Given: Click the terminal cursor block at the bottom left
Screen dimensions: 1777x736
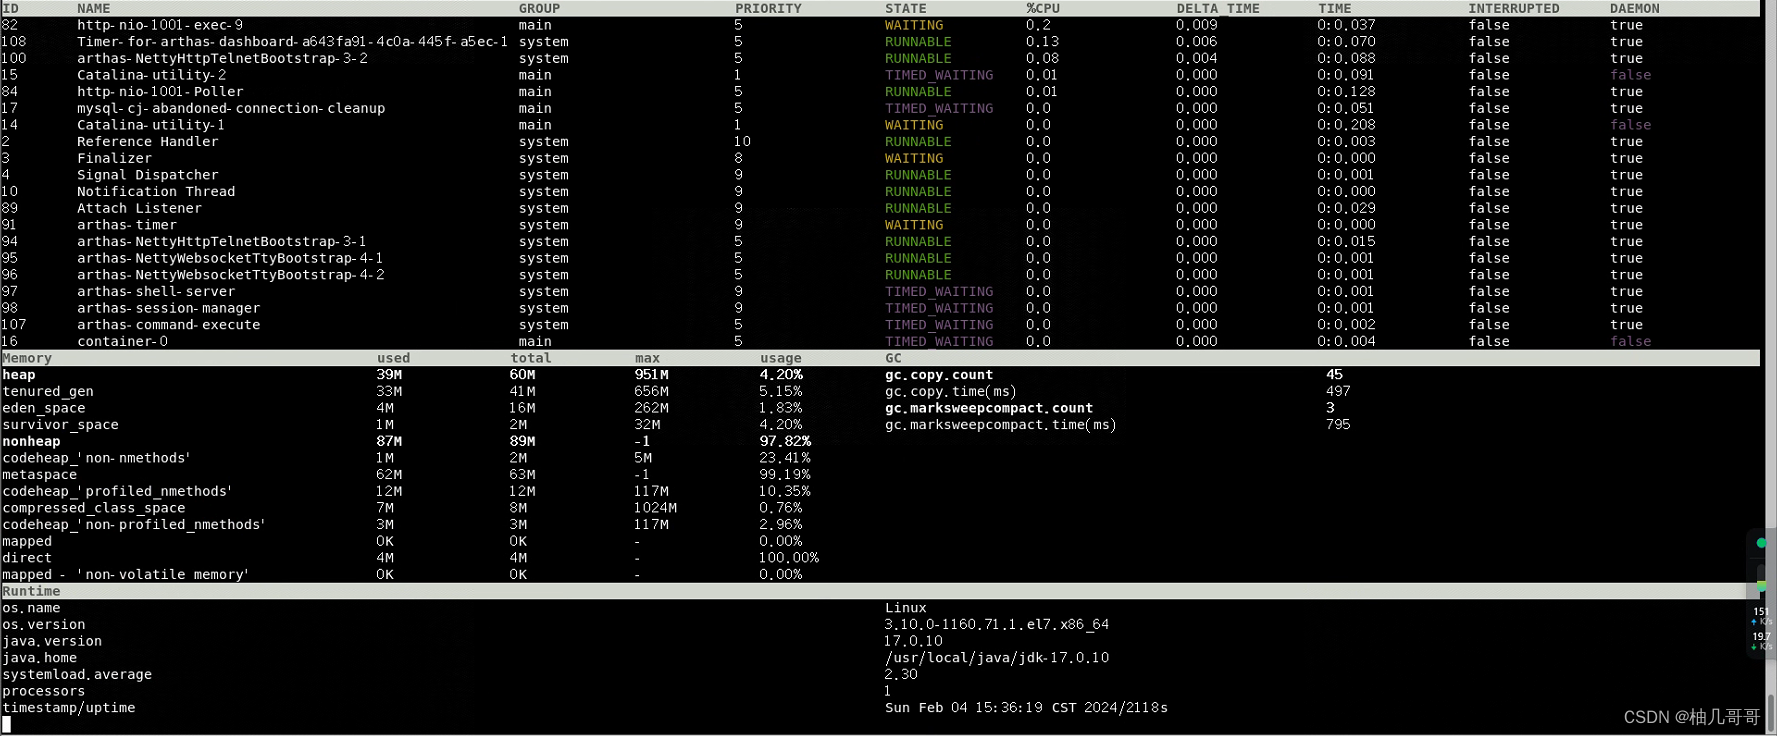Looking at the screenshot, I should coord(6,724).
